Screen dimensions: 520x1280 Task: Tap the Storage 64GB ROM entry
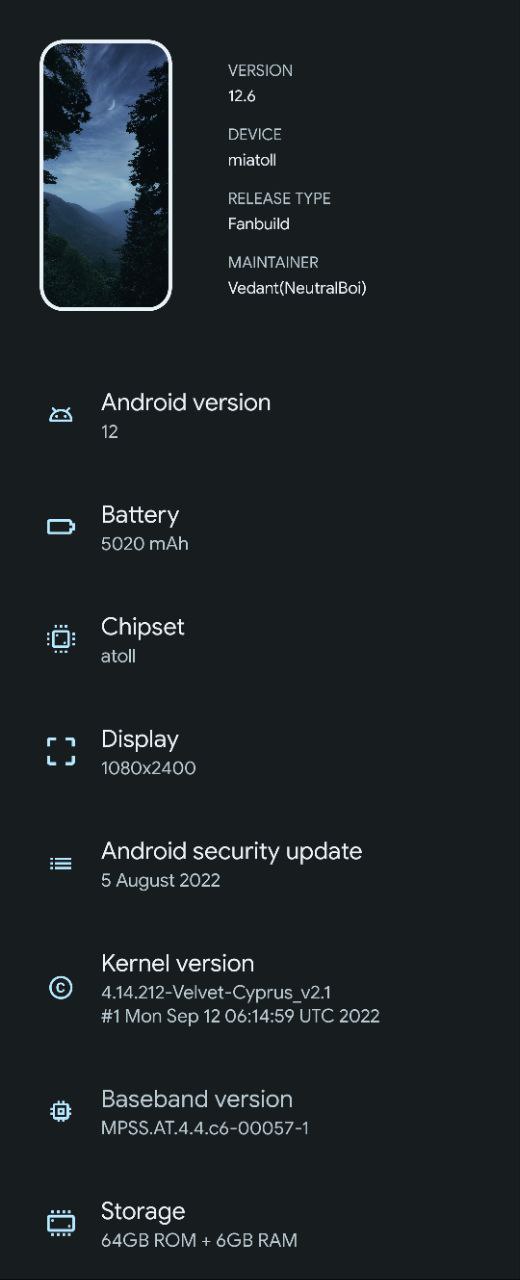260,1224
